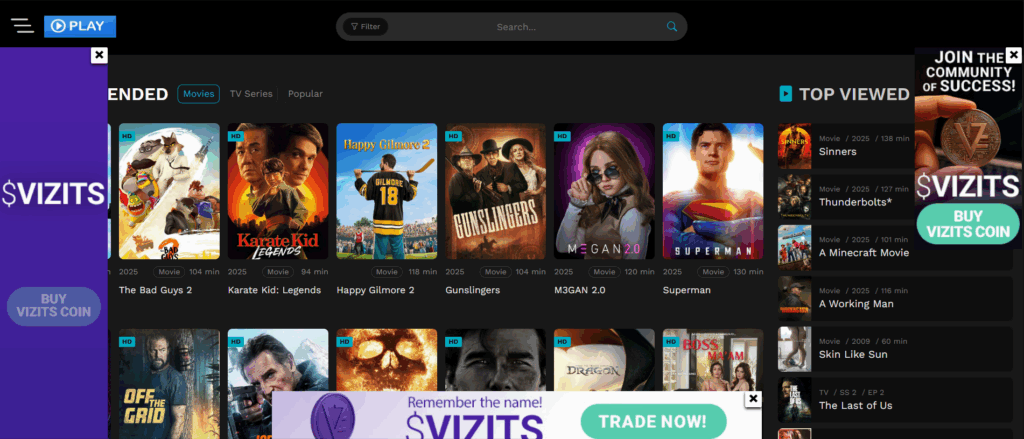
Task: Open the Happy Gilmore 2 poster
Action: (386, 191)
